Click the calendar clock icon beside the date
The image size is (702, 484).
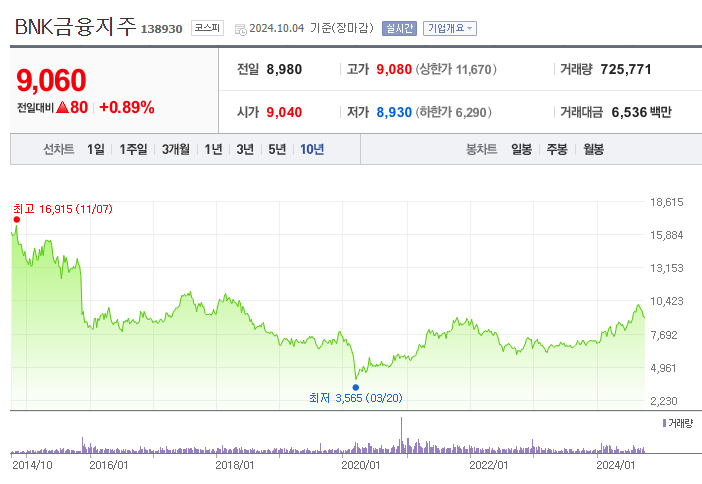click(240, 30)
